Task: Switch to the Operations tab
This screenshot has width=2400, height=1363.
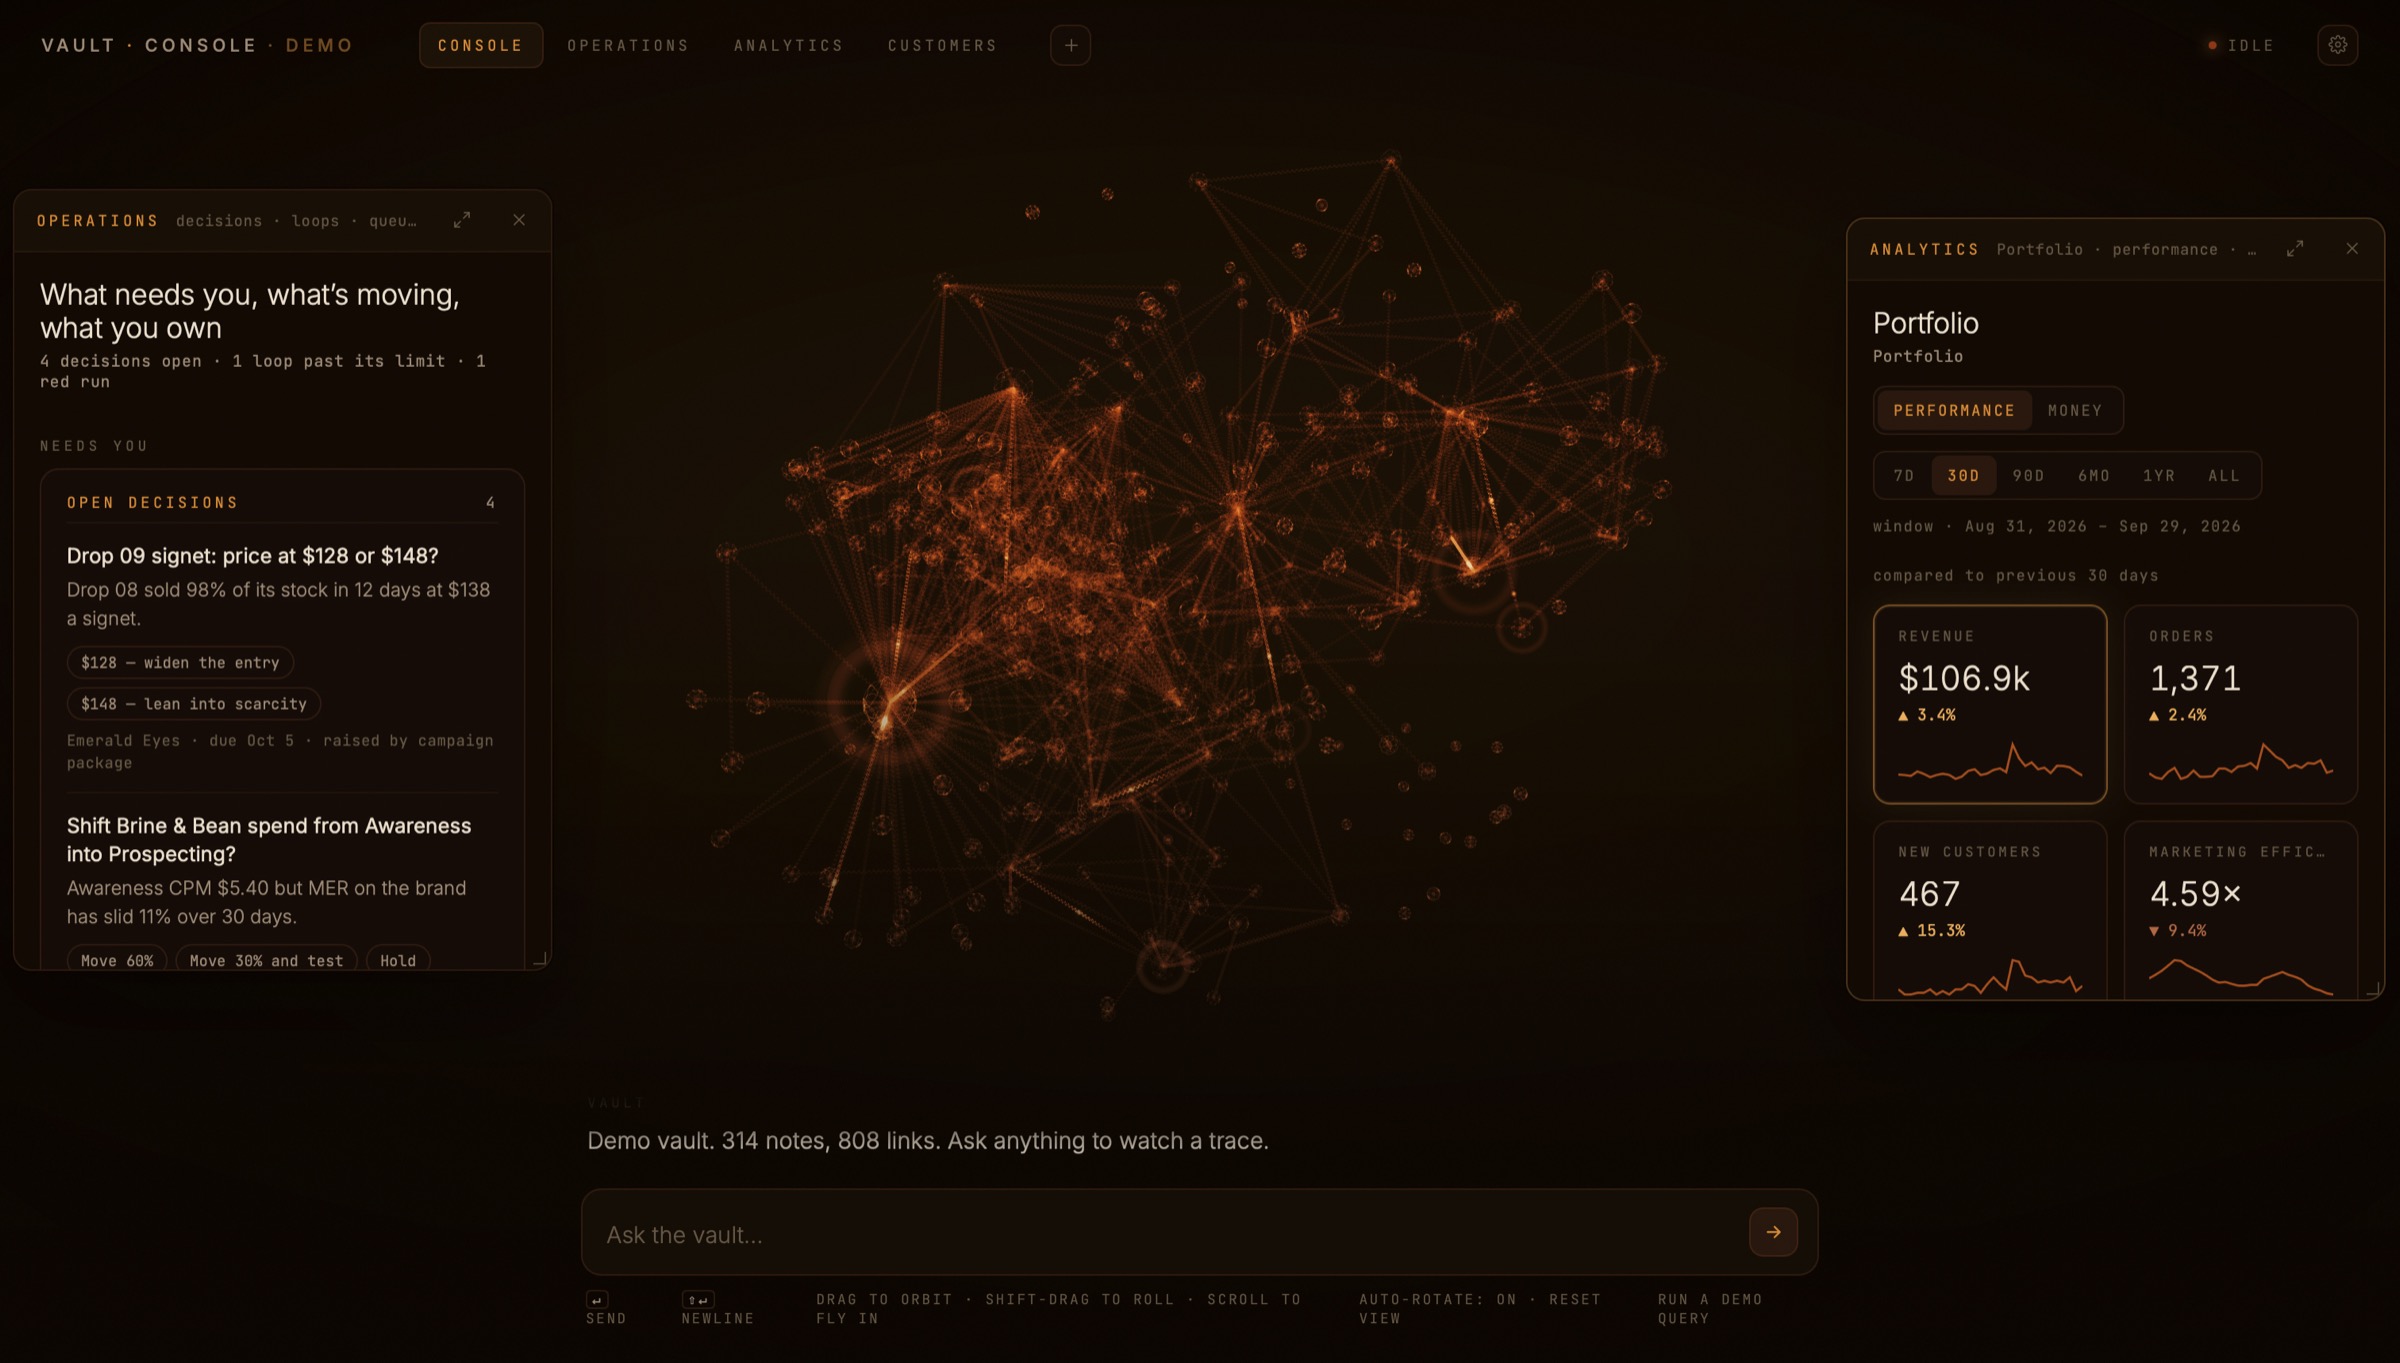Action: coord(628,45)
